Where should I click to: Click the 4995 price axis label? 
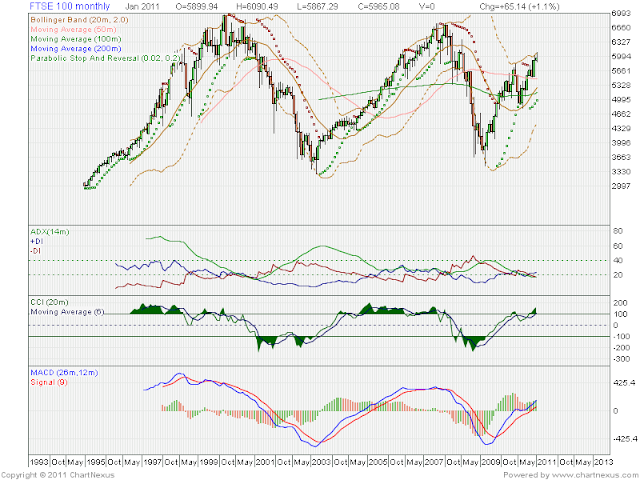(x=621, y=100)
